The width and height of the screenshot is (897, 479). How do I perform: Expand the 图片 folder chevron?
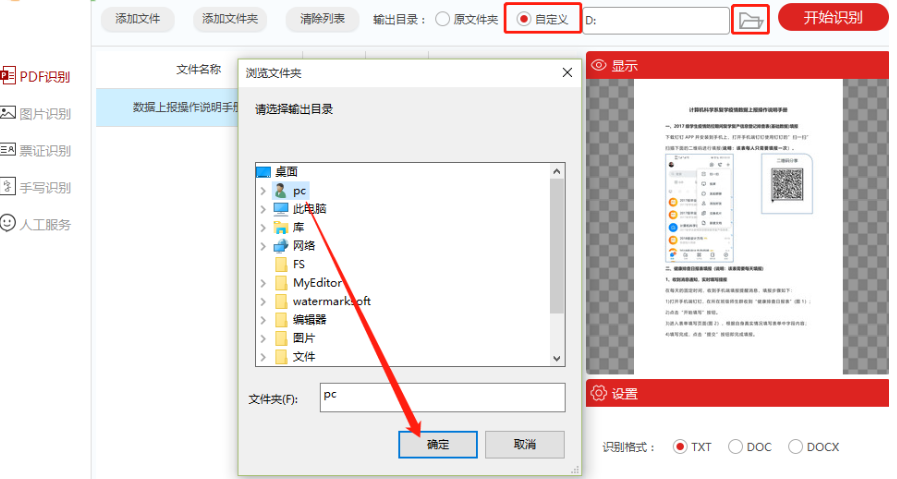click(263, 338)
